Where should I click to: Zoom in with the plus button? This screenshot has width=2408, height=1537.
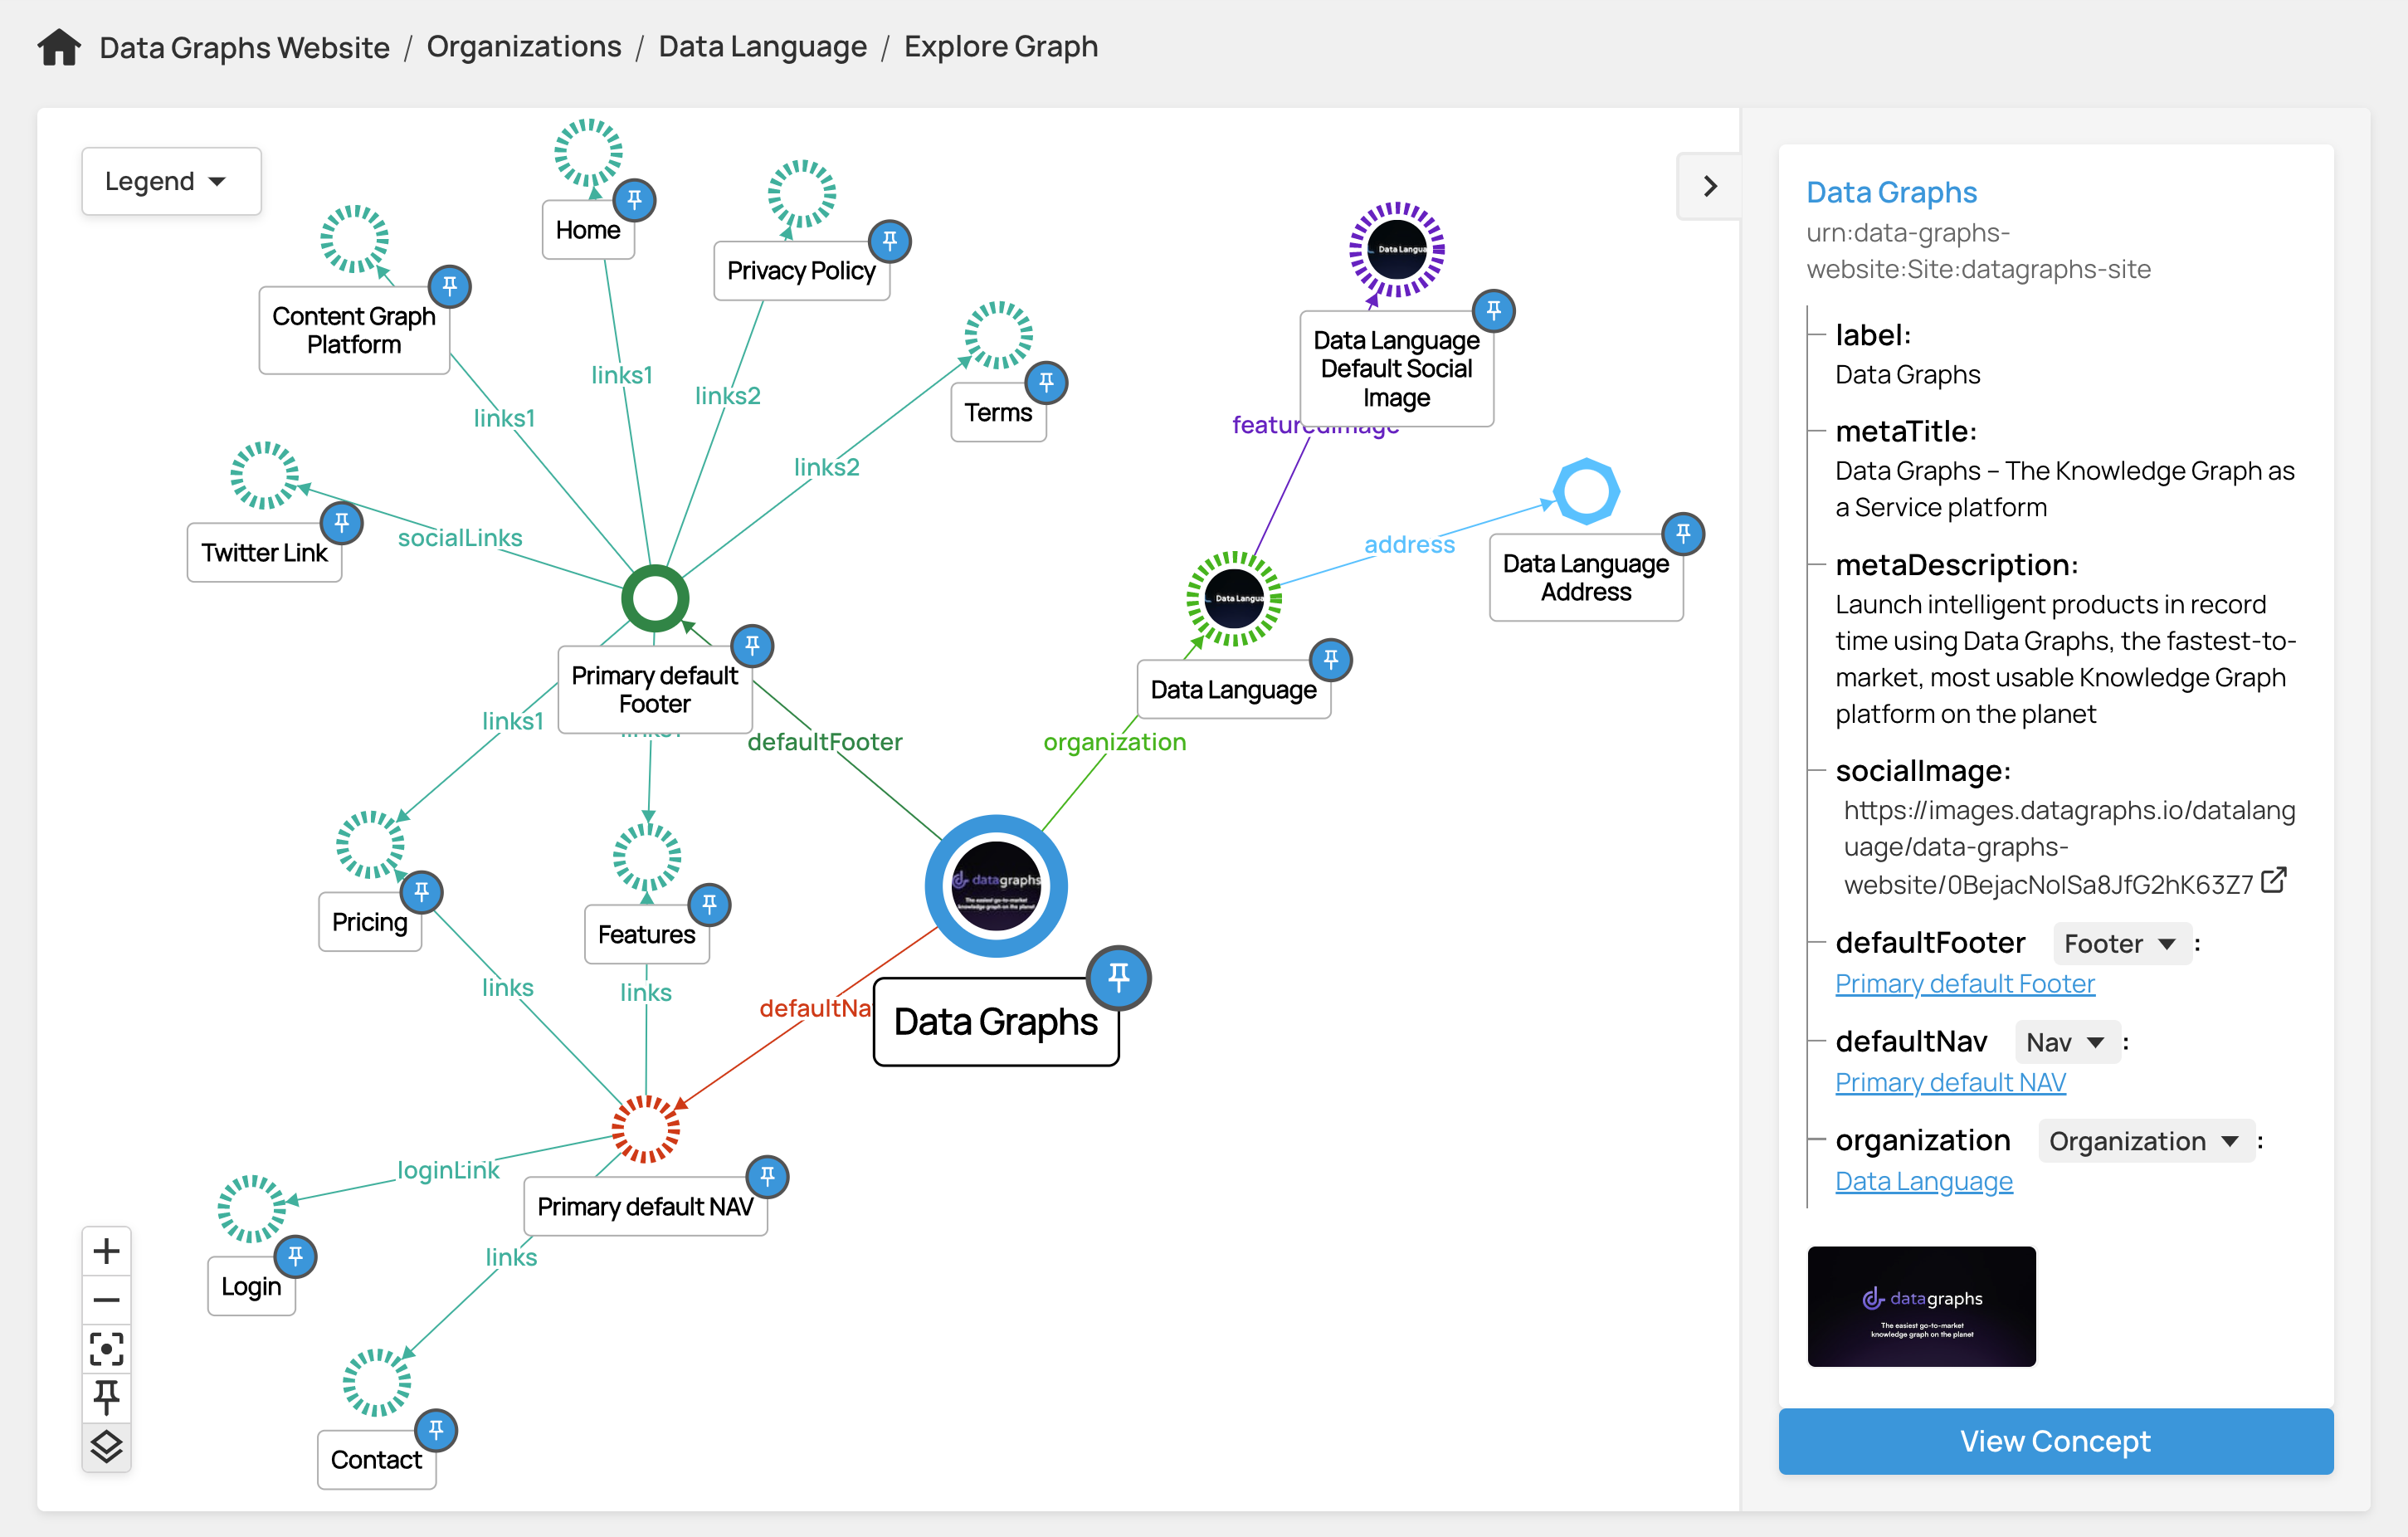pos(106,1251)
